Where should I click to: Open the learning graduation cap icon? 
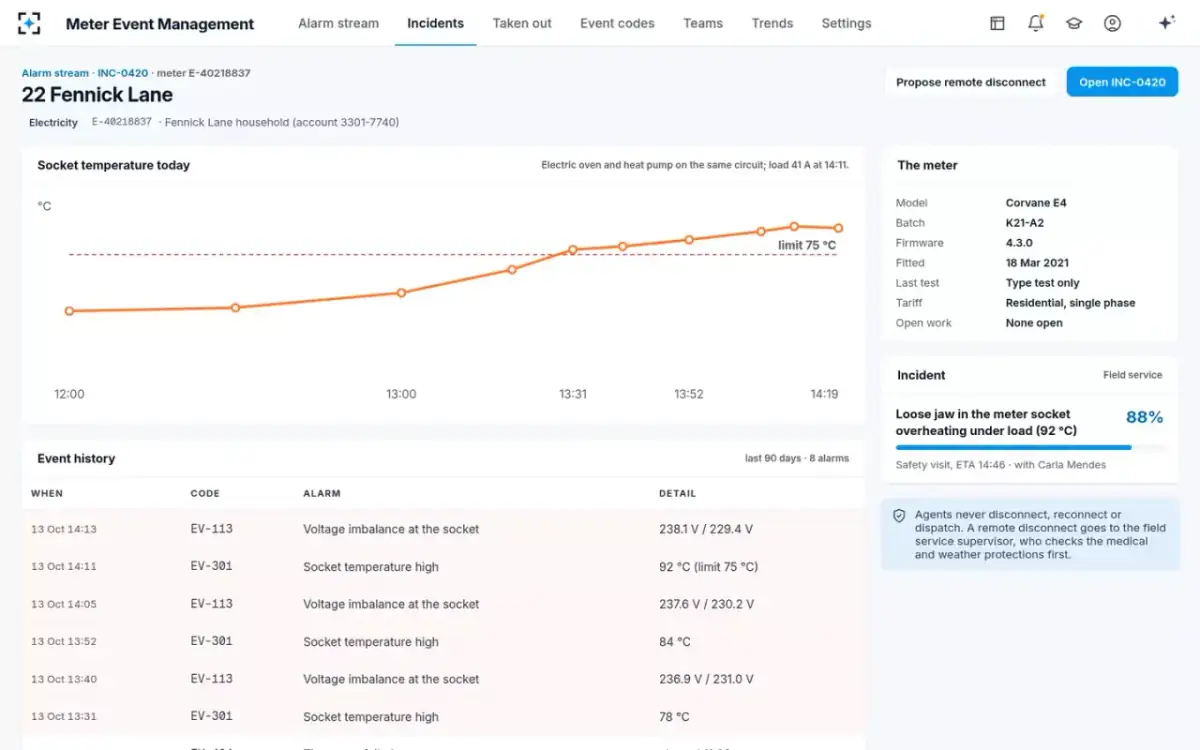(x=1074, y=23)
